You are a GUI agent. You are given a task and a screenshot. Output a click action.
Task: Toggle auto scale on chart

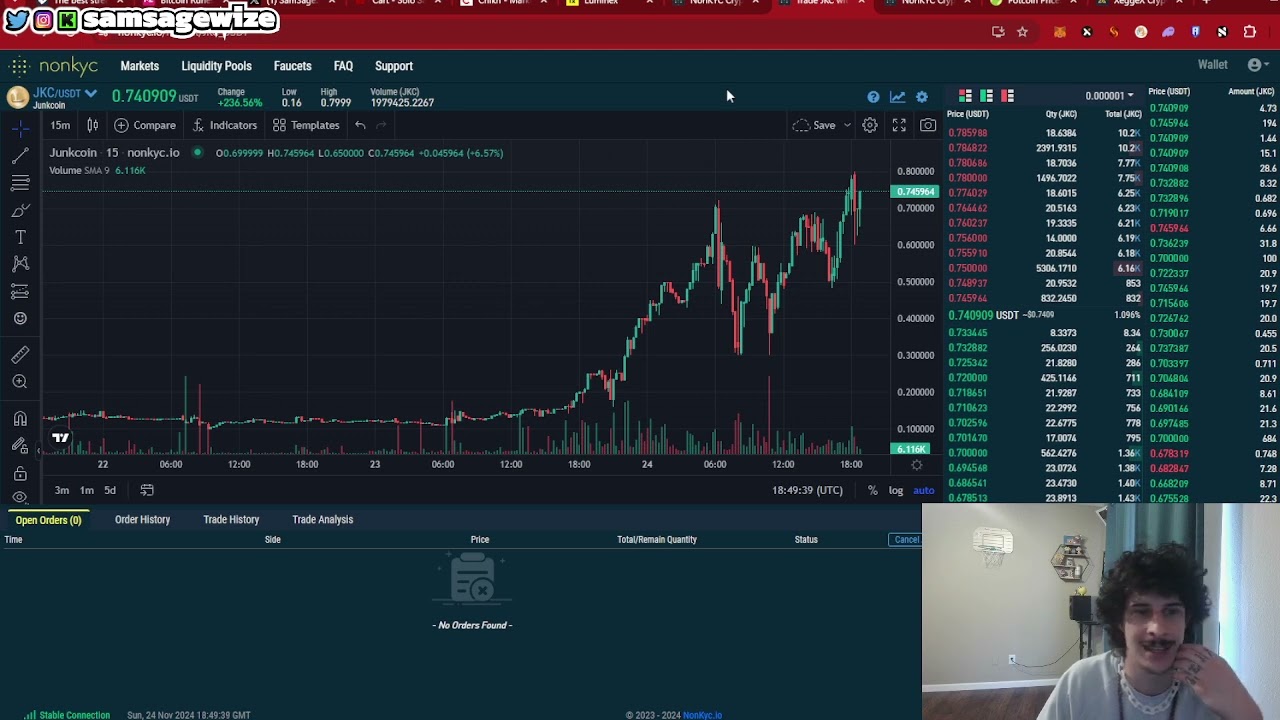coord(924,490)
